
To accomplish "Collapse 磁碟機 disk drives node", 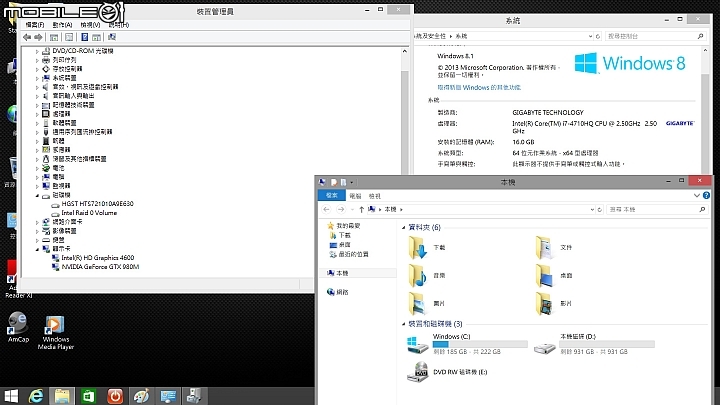I will coord(37,195).
